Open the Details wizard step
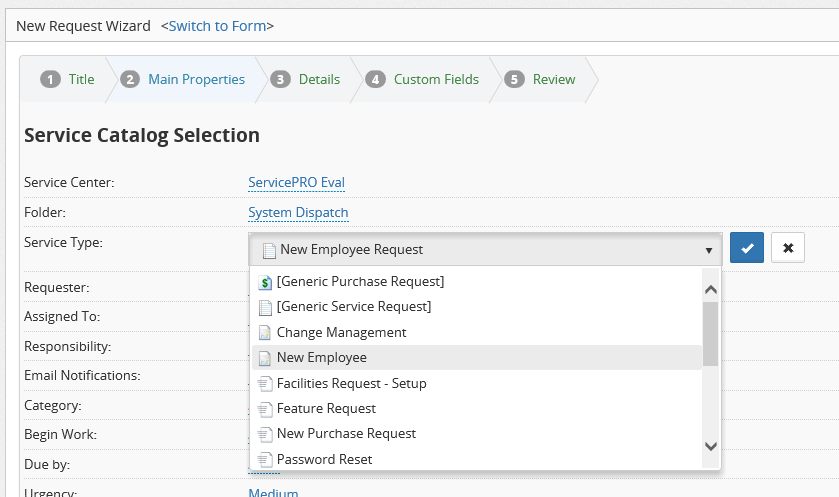Viewport: 839px width, 497px height. (308, 80)
